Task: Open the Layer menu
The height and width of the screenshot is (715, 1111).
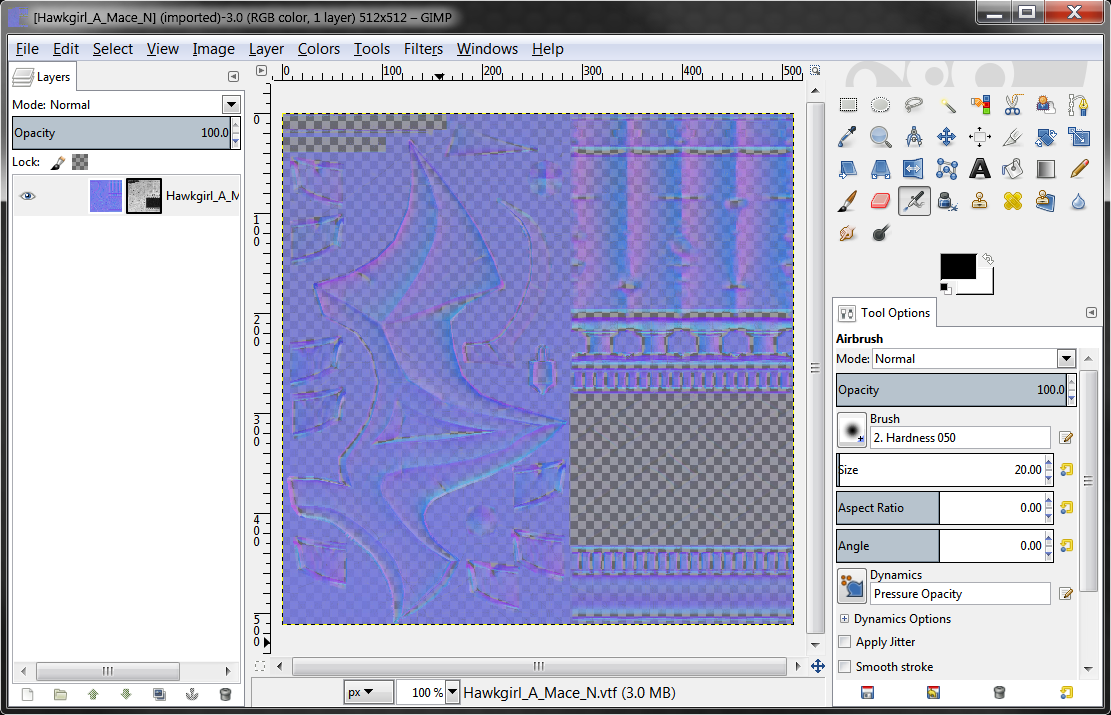Action: (x=266, y=49)
